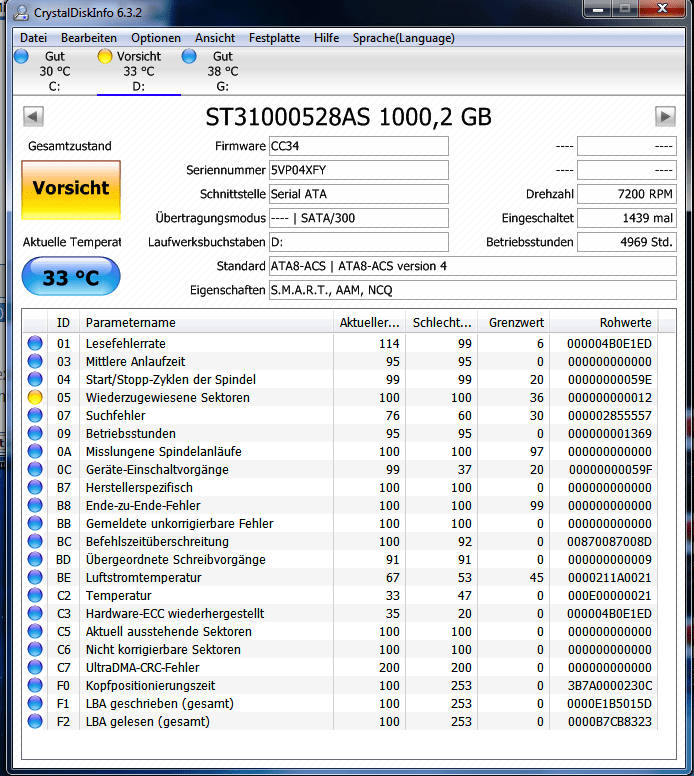The image size is (694, 776).
Task: Click the Übertragungsmodus field SATA/300
Action: coord(359,218)
